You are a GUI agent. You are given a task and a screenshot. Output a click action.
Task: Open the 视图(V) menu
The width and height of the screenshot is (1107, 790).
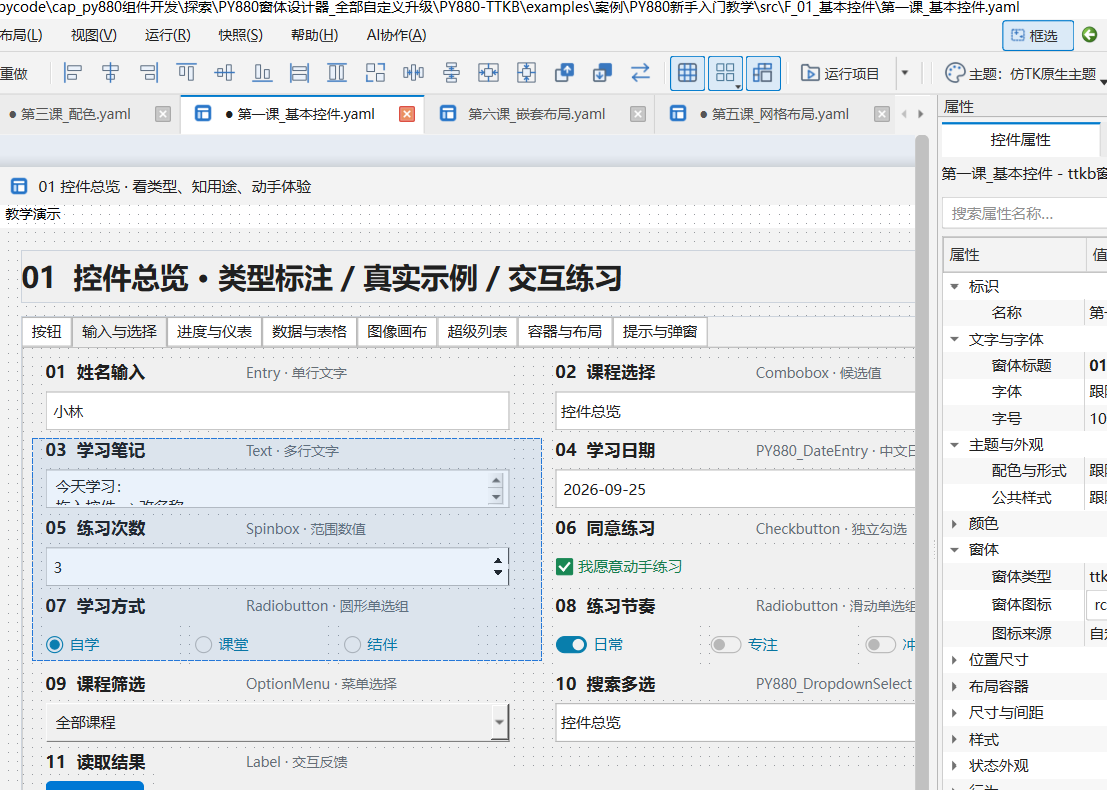pyautogui.click(x=94, y=35)
